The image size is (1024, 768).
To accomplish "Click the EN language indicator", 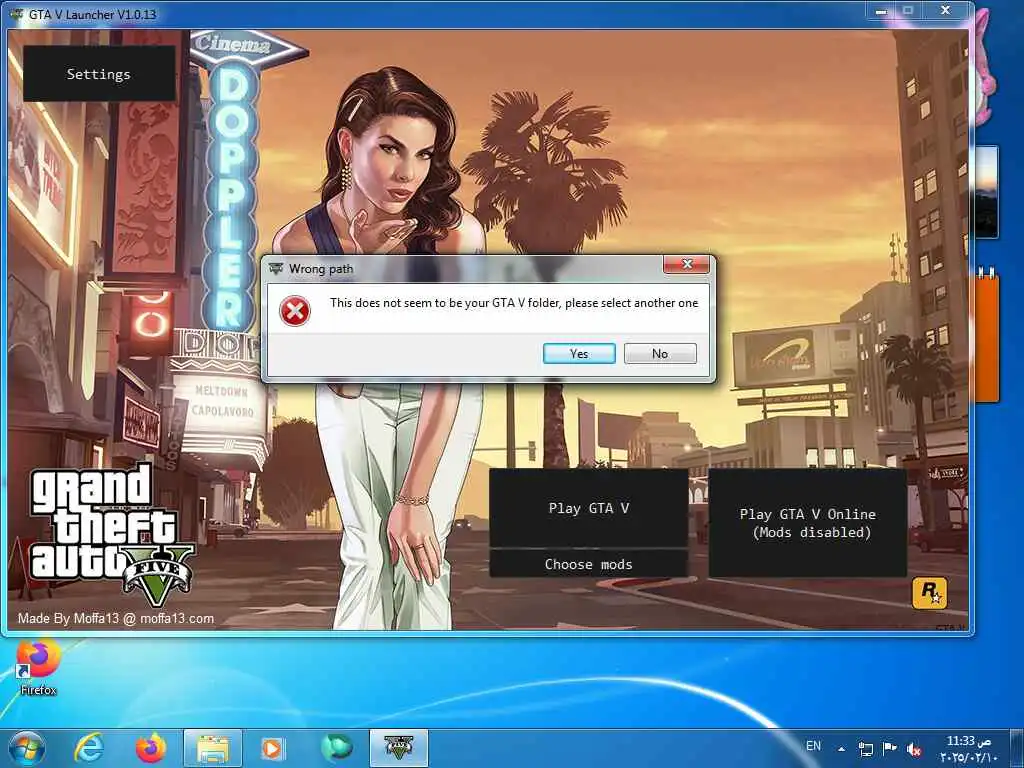I will pyautogui.click(x=813, y=746).
